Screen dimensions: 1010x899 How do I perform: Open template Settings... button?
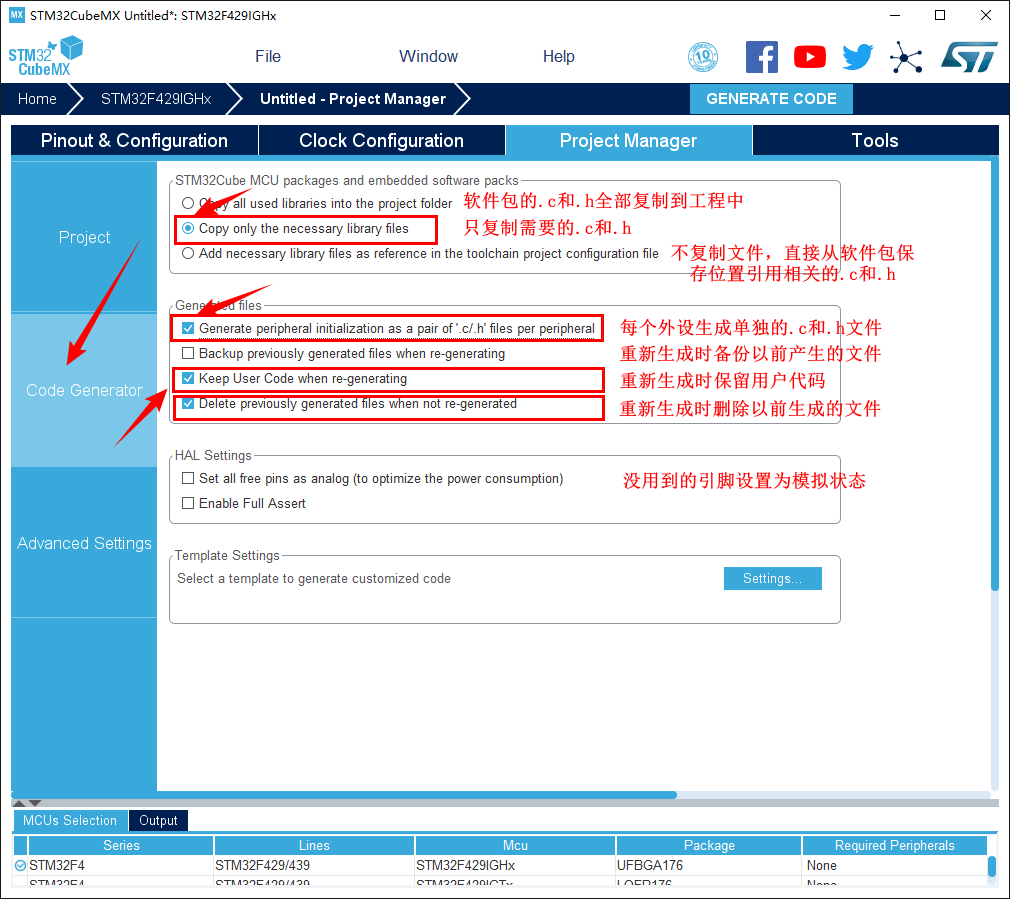coord(772,579)
